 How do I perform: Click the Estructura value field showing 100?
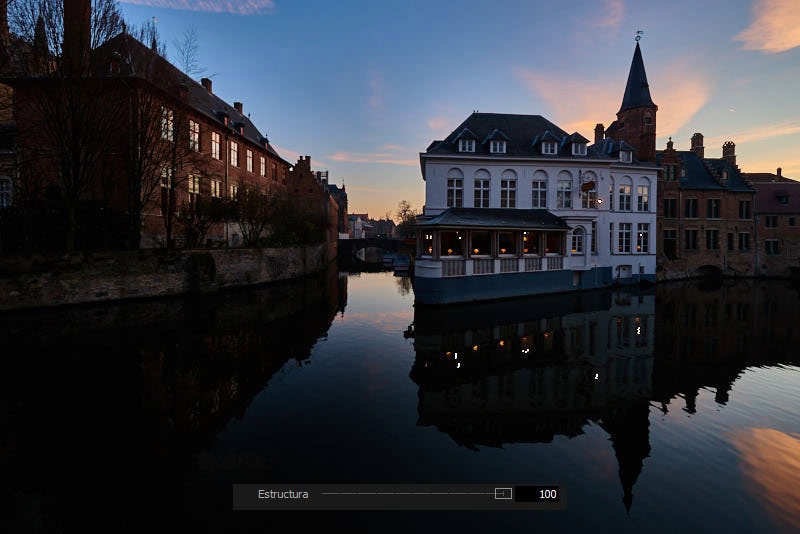[537, 494]
